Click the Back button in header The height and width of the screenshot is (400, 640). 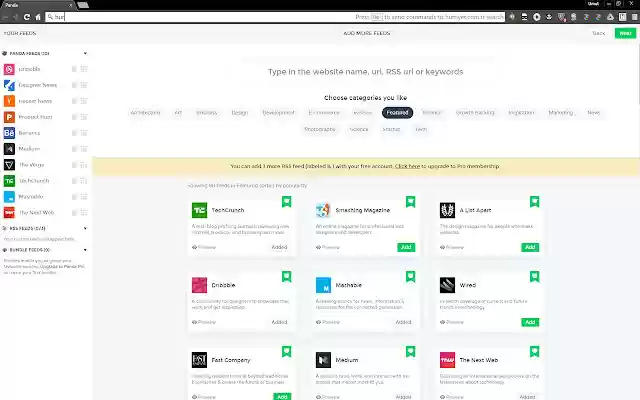point(599,33)
